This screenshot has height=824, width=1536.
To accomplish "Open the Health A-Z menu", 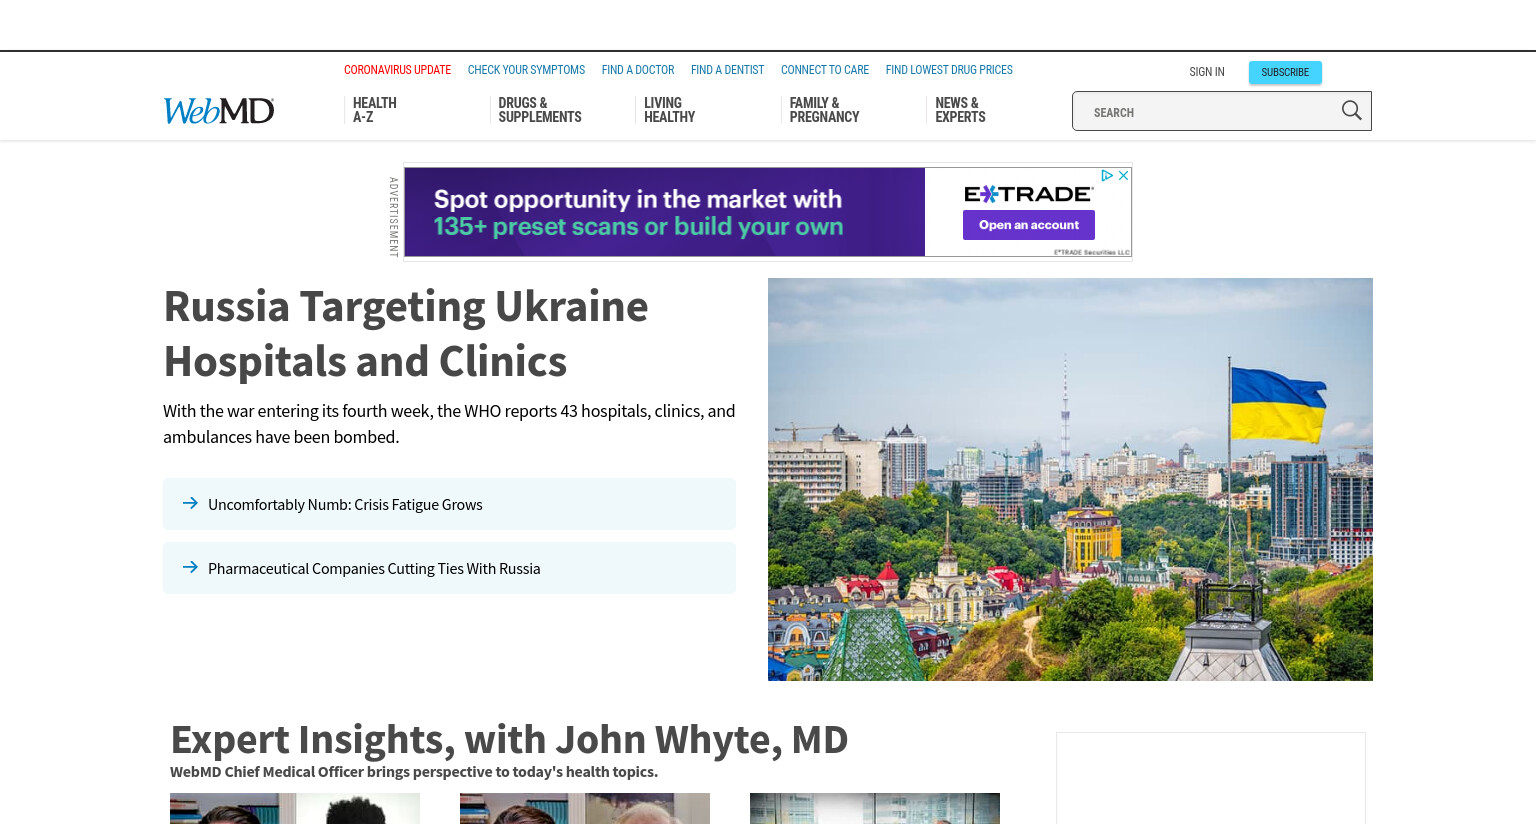I will 375,110.
